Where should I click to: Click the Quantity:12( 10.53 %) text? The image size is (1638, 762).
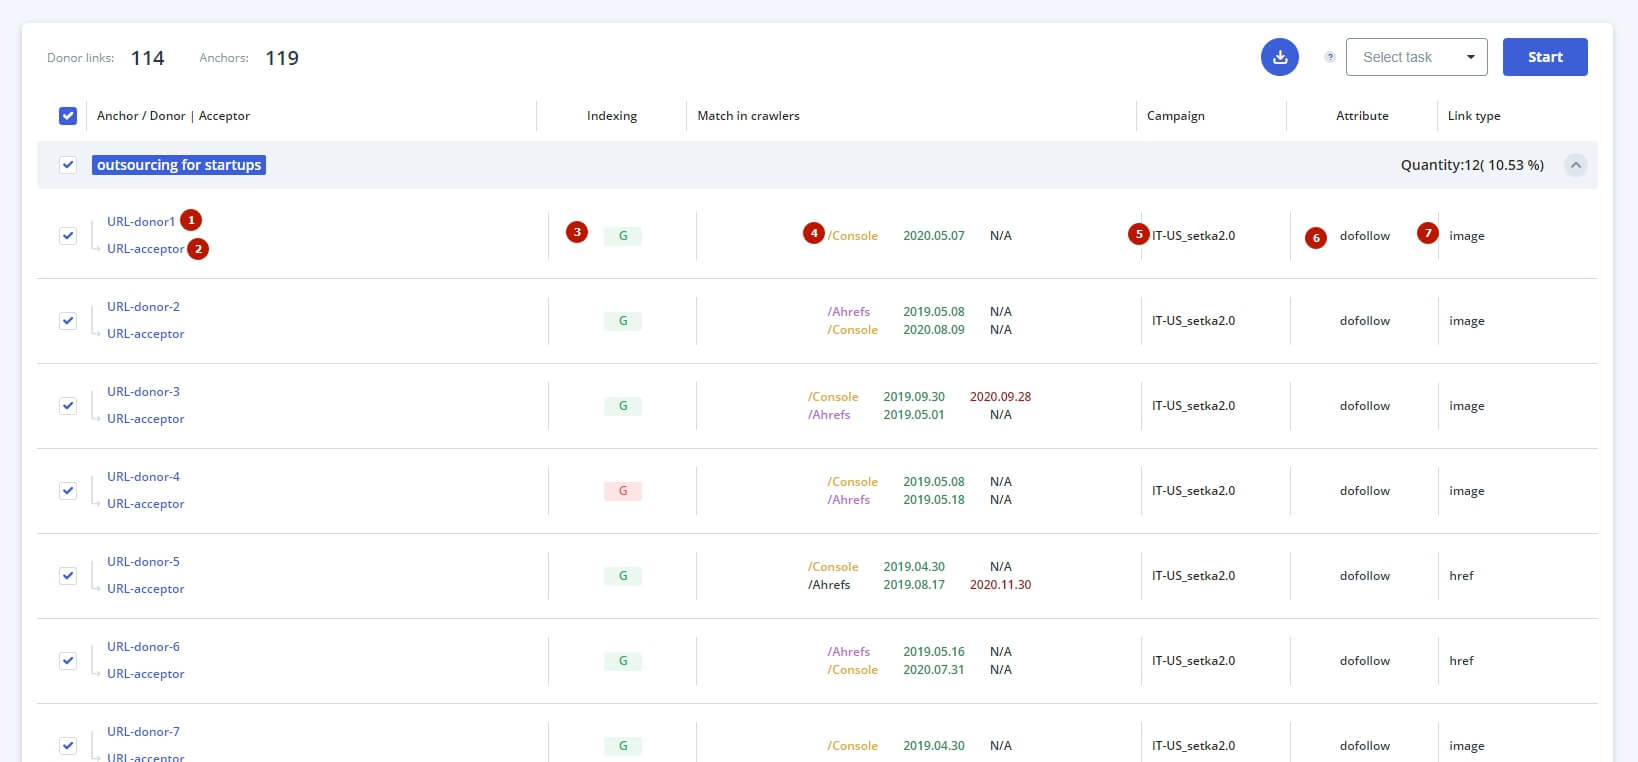point(1472,165)
